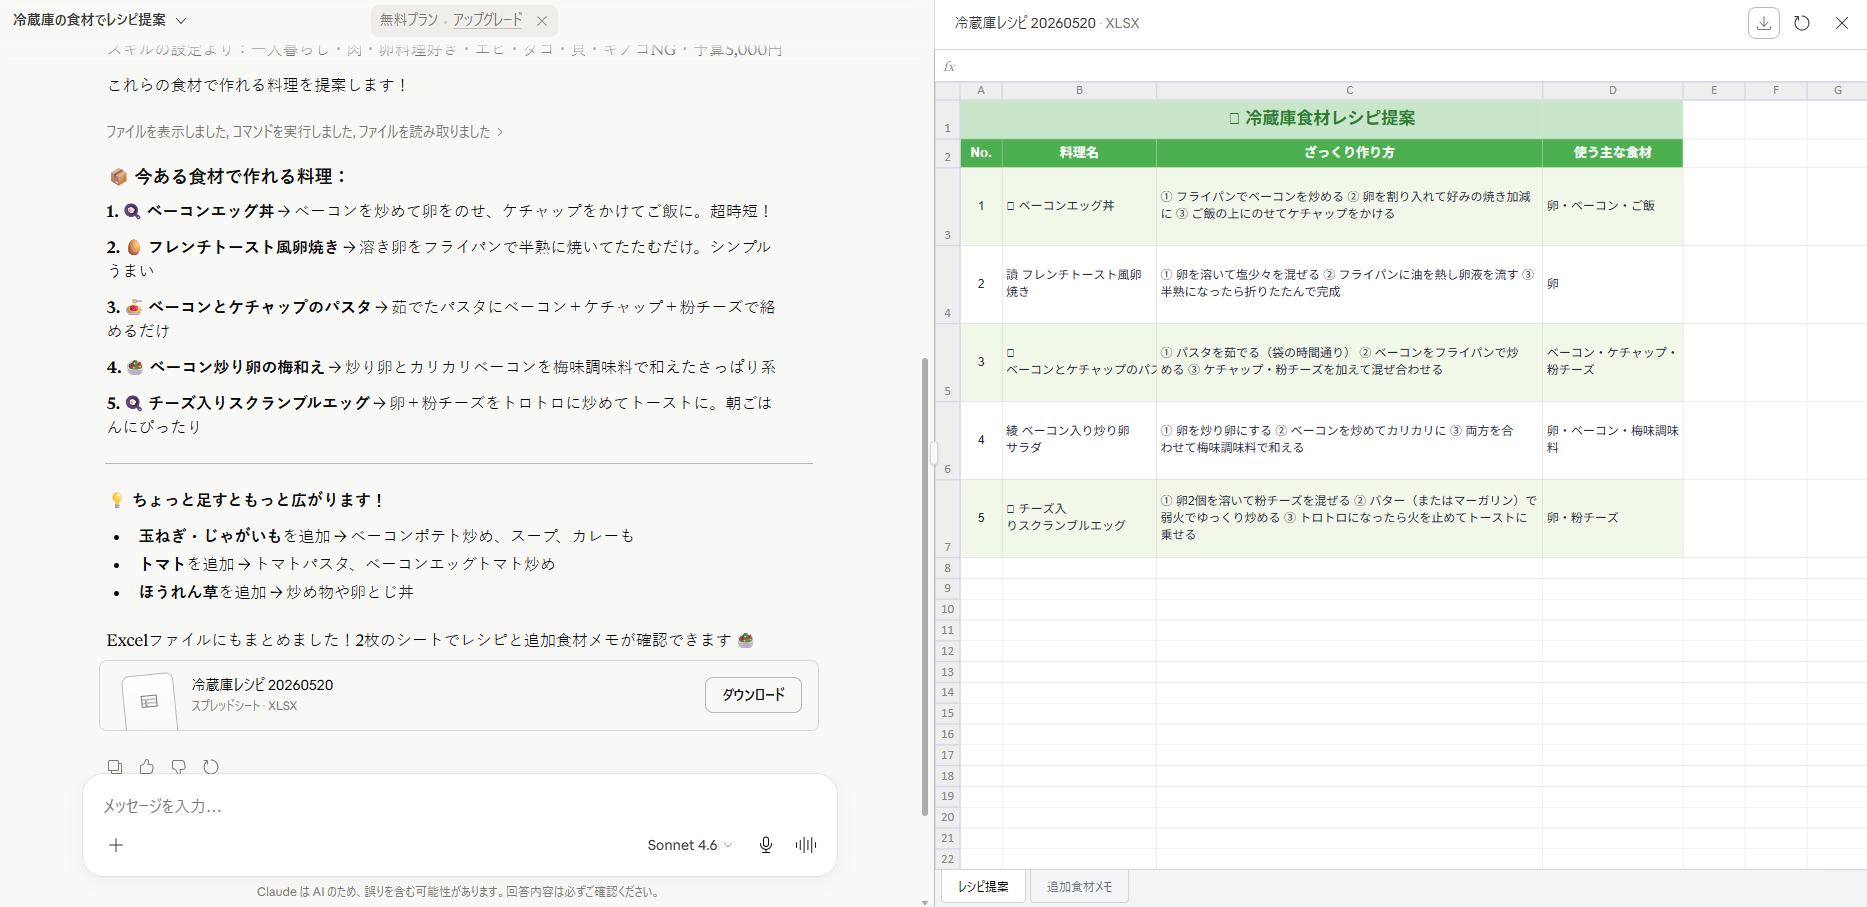The height and width of the screenshot is (907, 1867).
Task: Click the 今ある食材で作れる料理 heading
Action: click(229, 176)
